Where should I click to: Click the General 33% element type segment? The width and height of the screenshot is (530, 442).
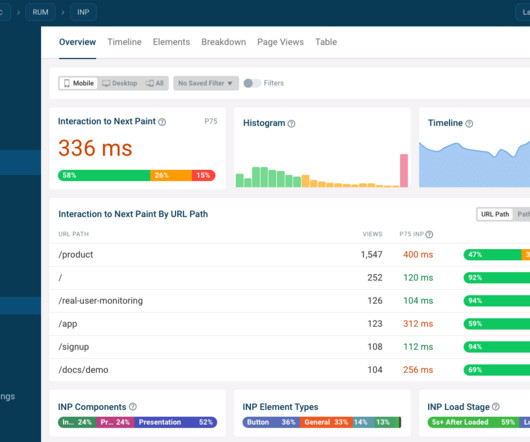pos(326,422)
